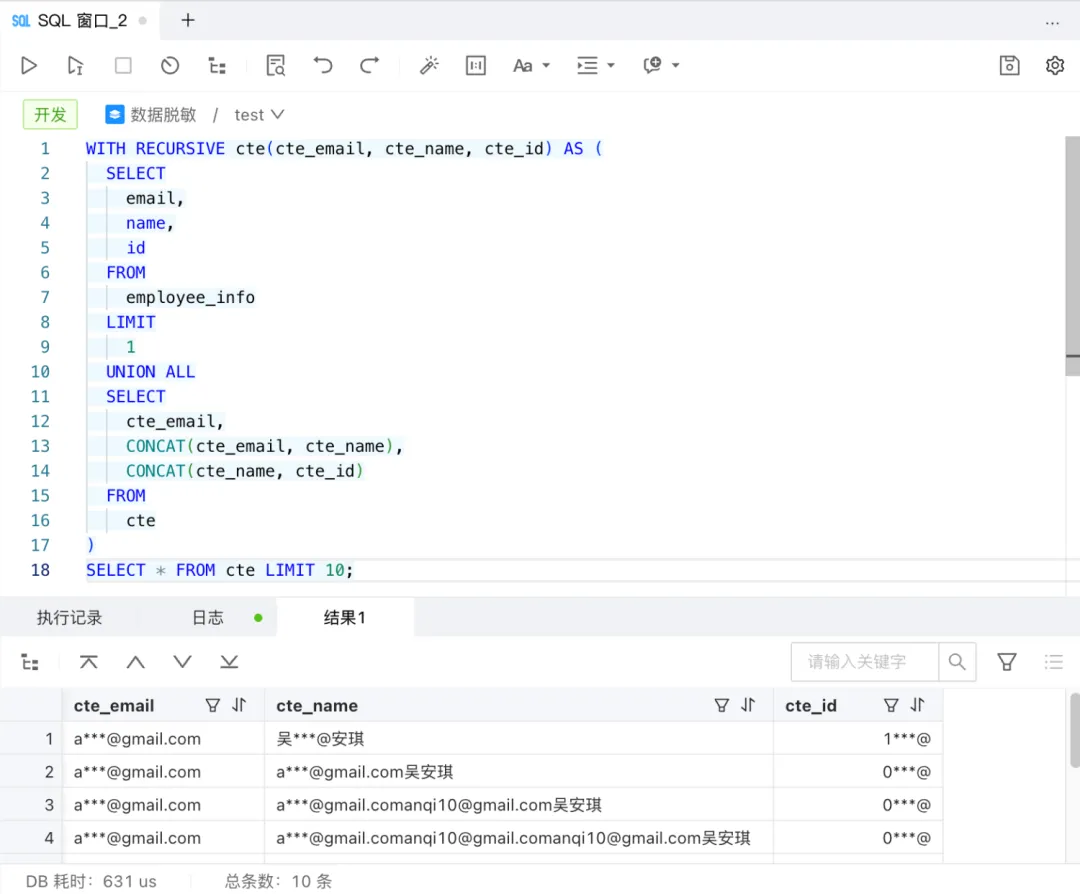The width and height of the screenshot is (1080, 894).
Task: Click line number 1 in the gutter
Action: pos(45,149)
